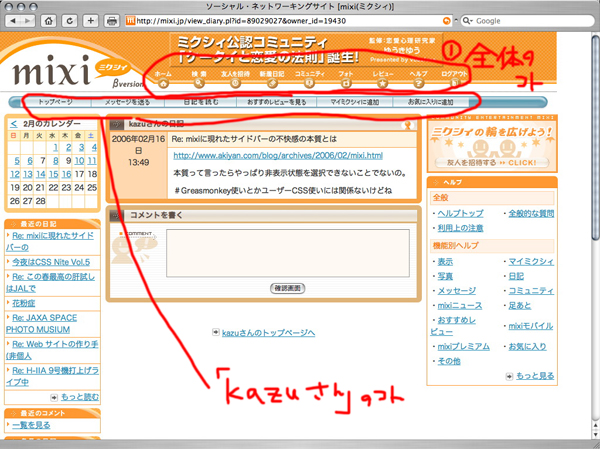Open the お気に入り help link

click(527, 346)
